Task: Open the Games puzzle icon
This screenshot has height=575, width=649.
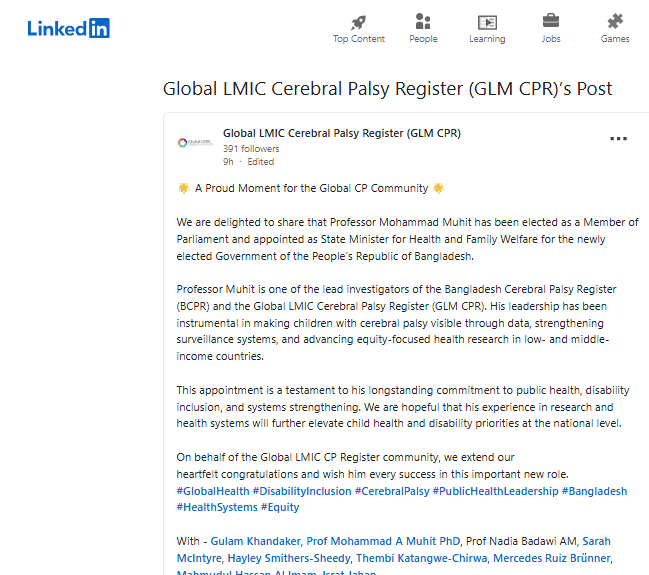Action: [x=615, y=21]
